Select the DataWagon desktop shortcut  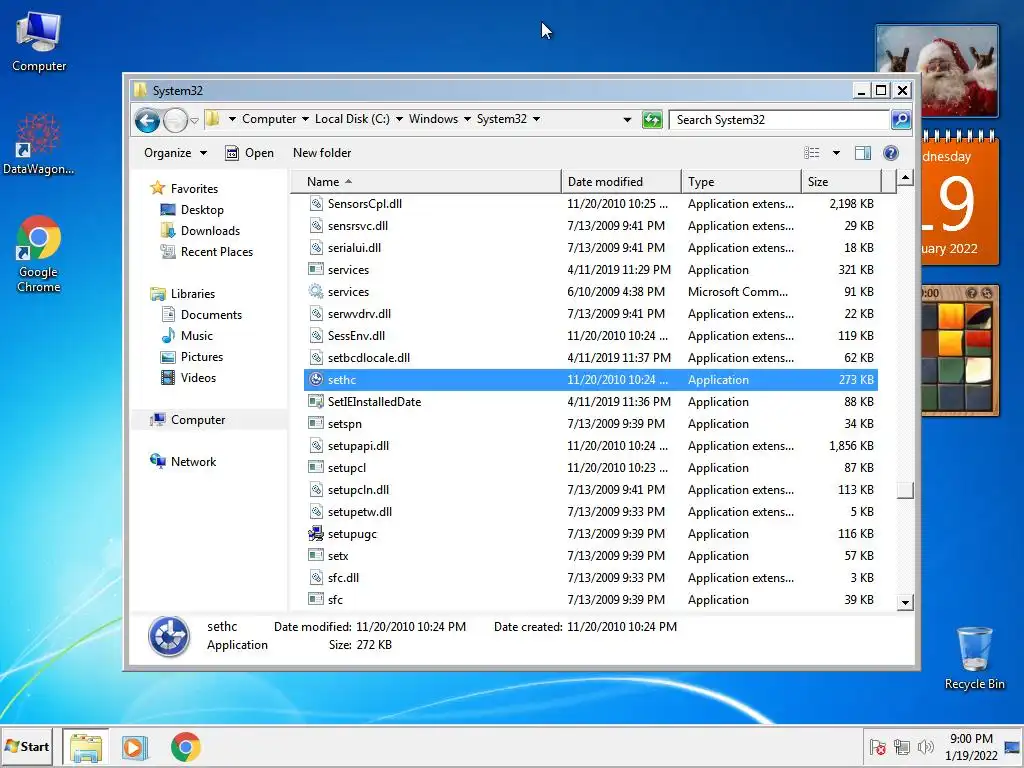[x=39, y=144]
